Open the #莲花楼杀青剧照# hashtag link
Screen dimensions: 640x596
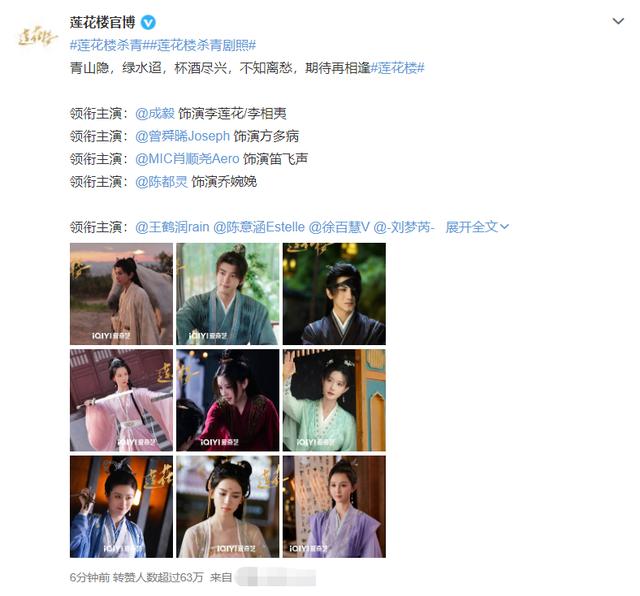[x=199, y=45]
